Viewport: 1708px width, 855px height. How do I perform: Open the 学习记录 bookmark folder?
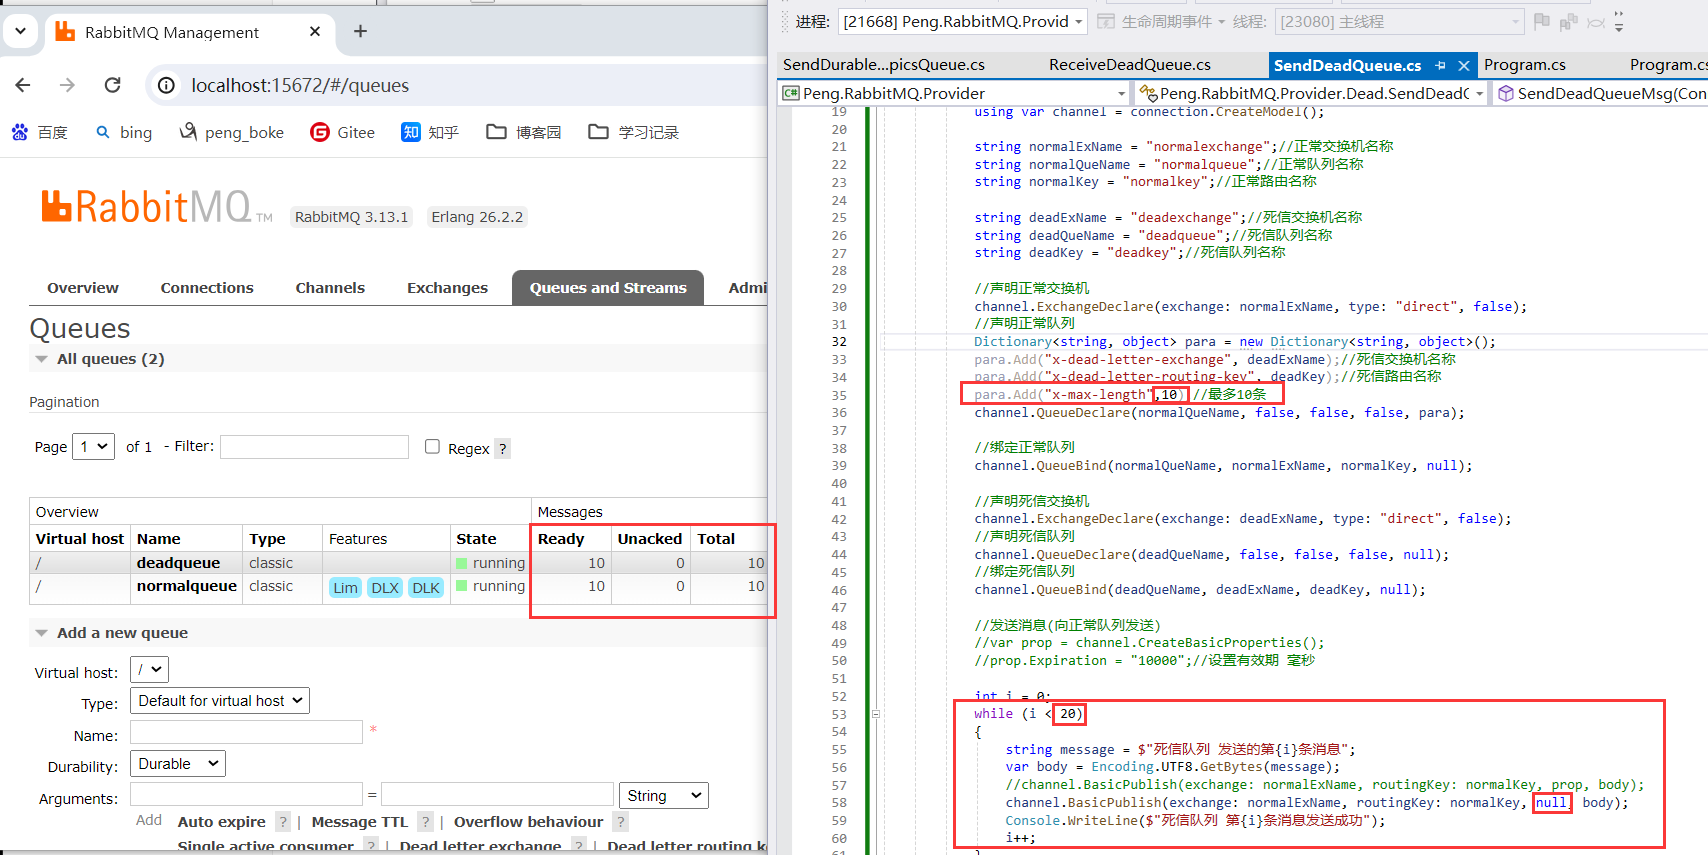coord(634,132)
